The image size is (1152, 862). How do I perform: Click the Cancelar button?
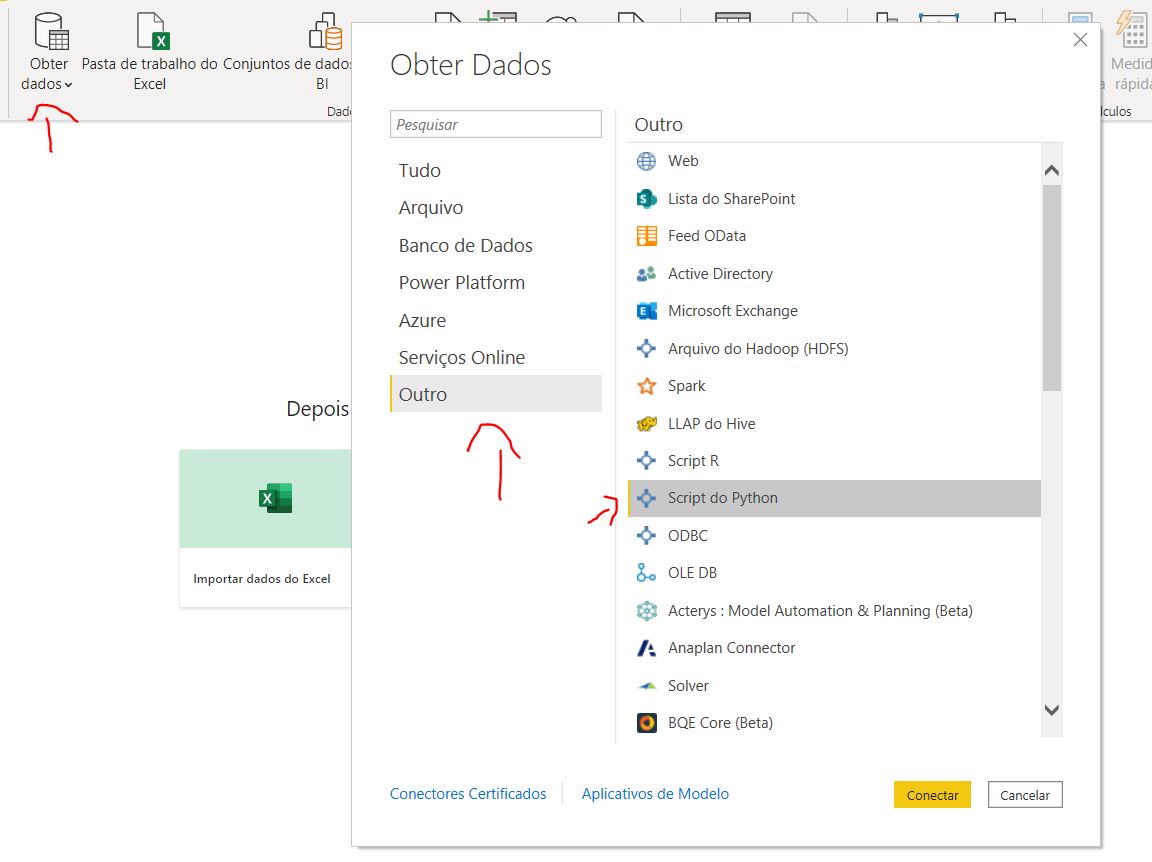1025,795
